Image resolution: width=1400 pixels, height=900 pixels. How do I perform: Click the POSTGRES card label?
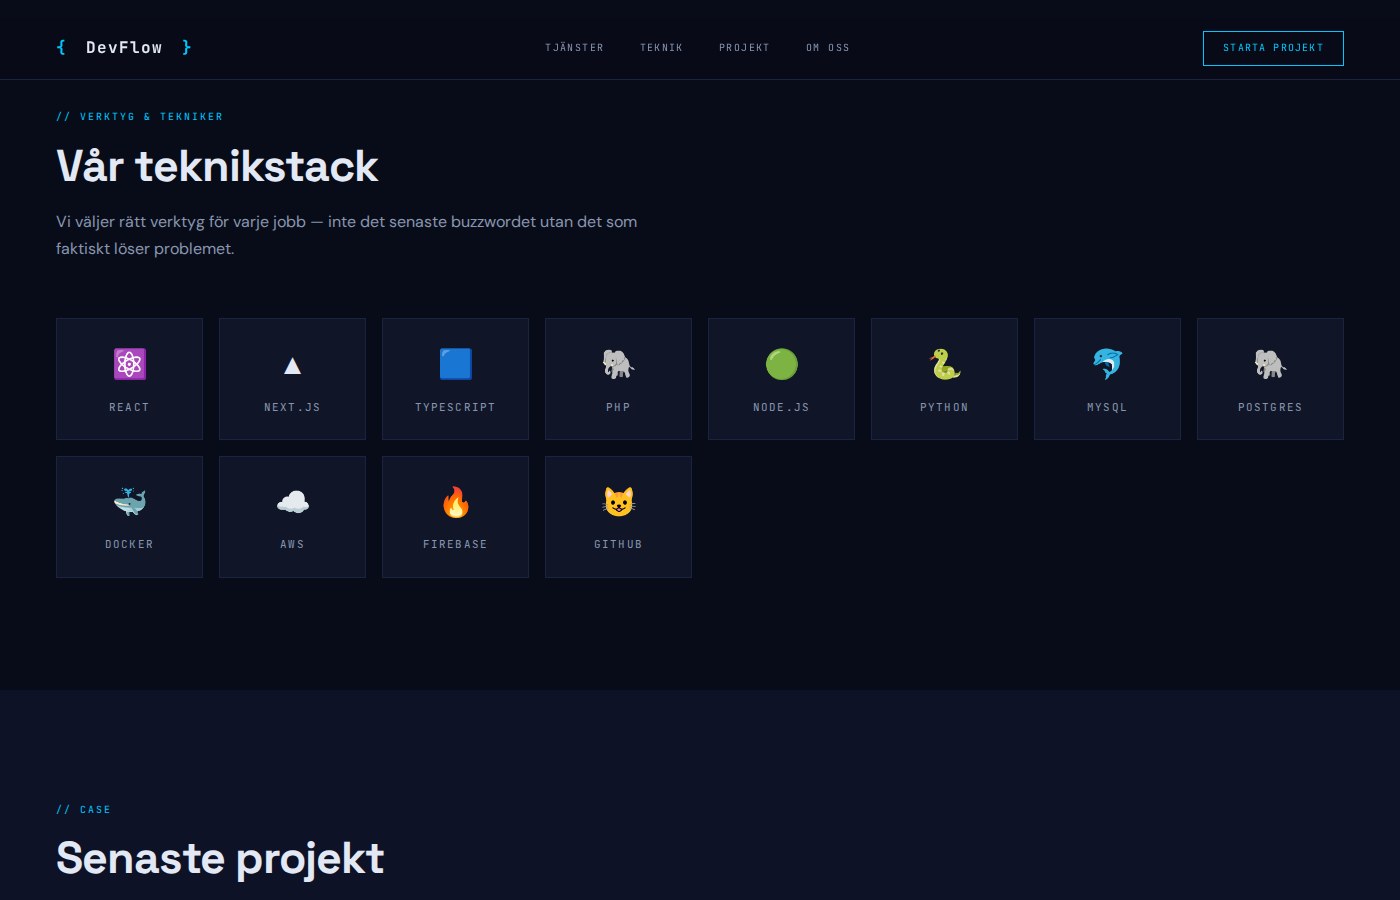click(1270, 407)
